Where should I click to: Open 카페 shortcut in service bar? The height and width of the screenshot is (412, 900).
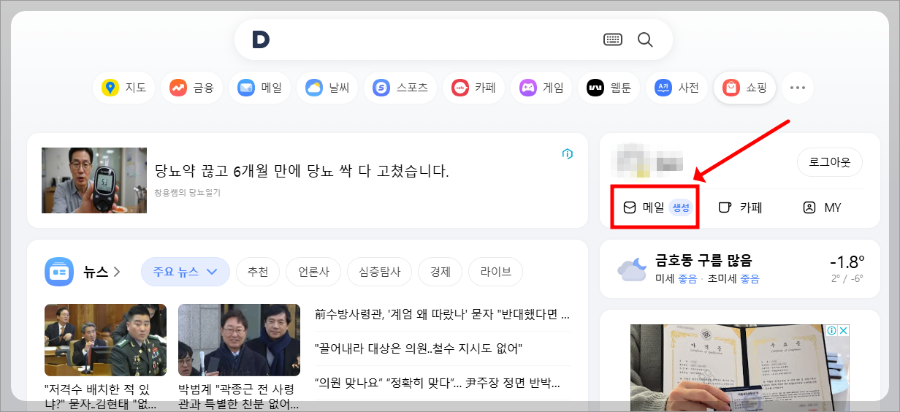point(474,88)
